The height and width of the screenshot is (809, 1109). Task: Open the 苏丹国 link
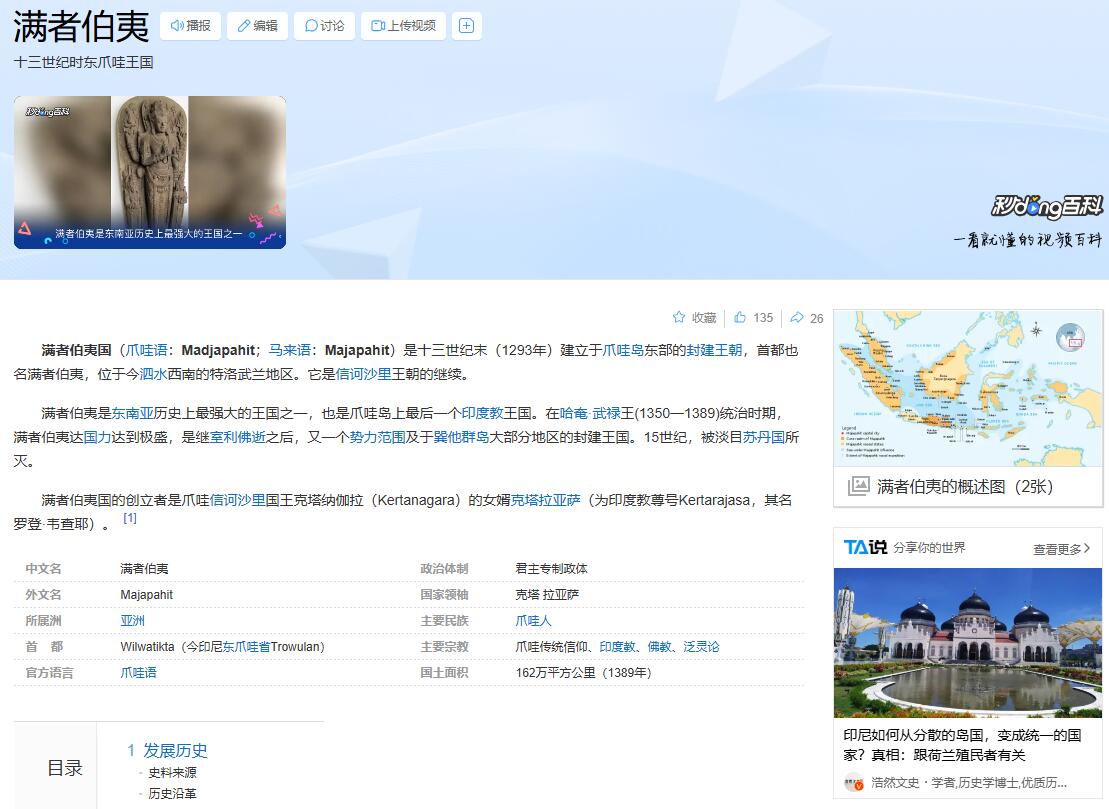[x=764, y=437]
